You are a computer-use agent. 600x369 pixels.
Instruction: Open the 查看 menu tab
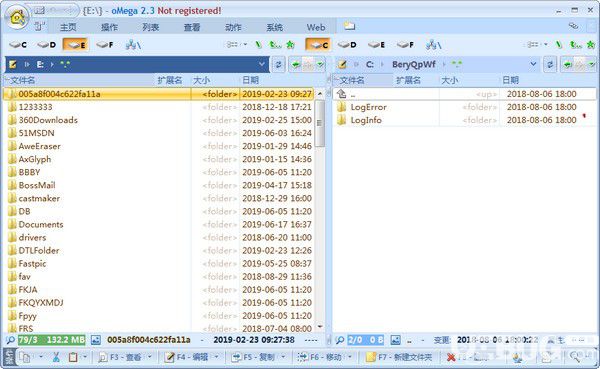coord(192,27)
